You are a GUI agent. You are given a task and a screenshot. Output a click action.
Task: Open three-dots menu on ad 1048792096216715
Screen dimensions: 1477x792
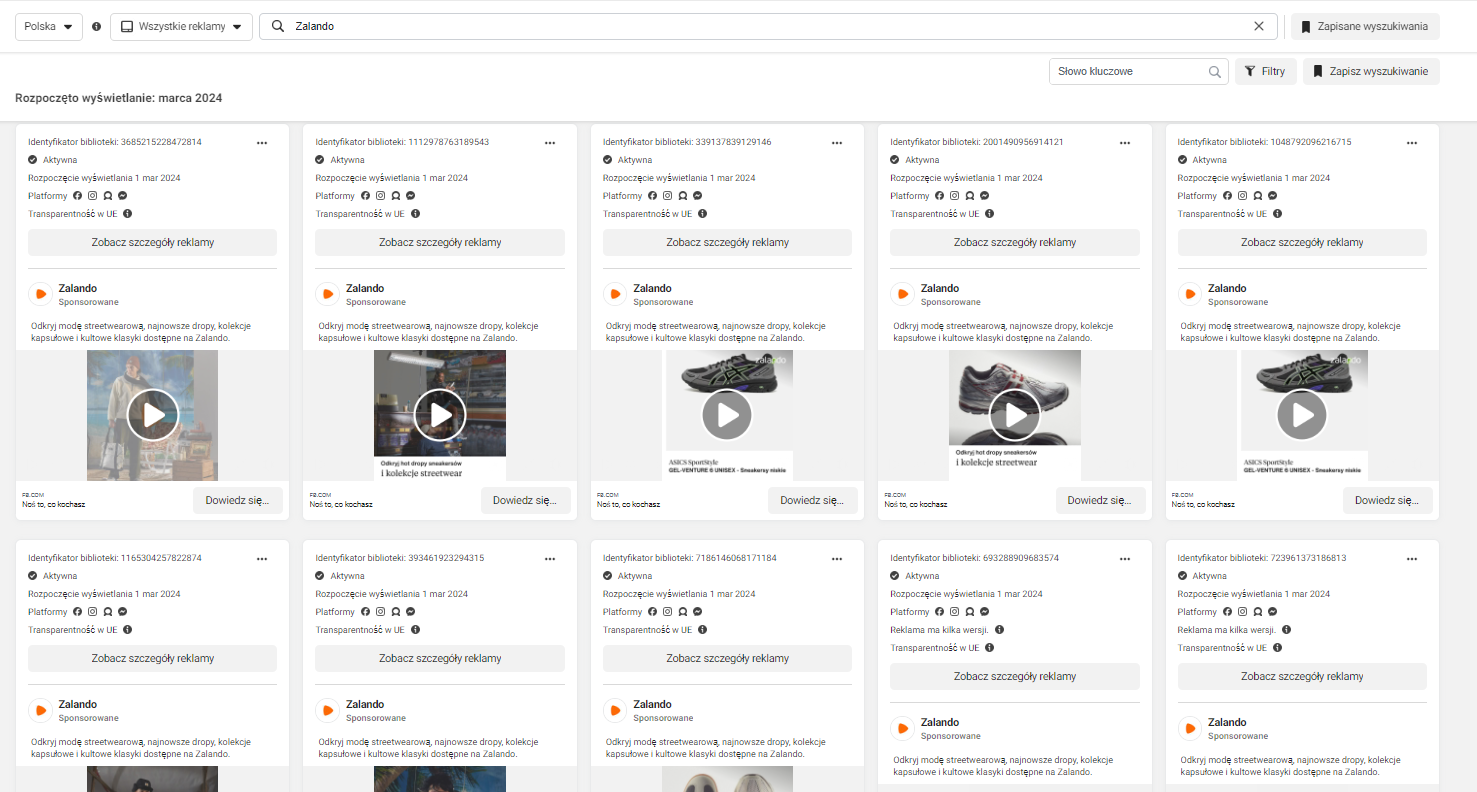(1411, 143)
